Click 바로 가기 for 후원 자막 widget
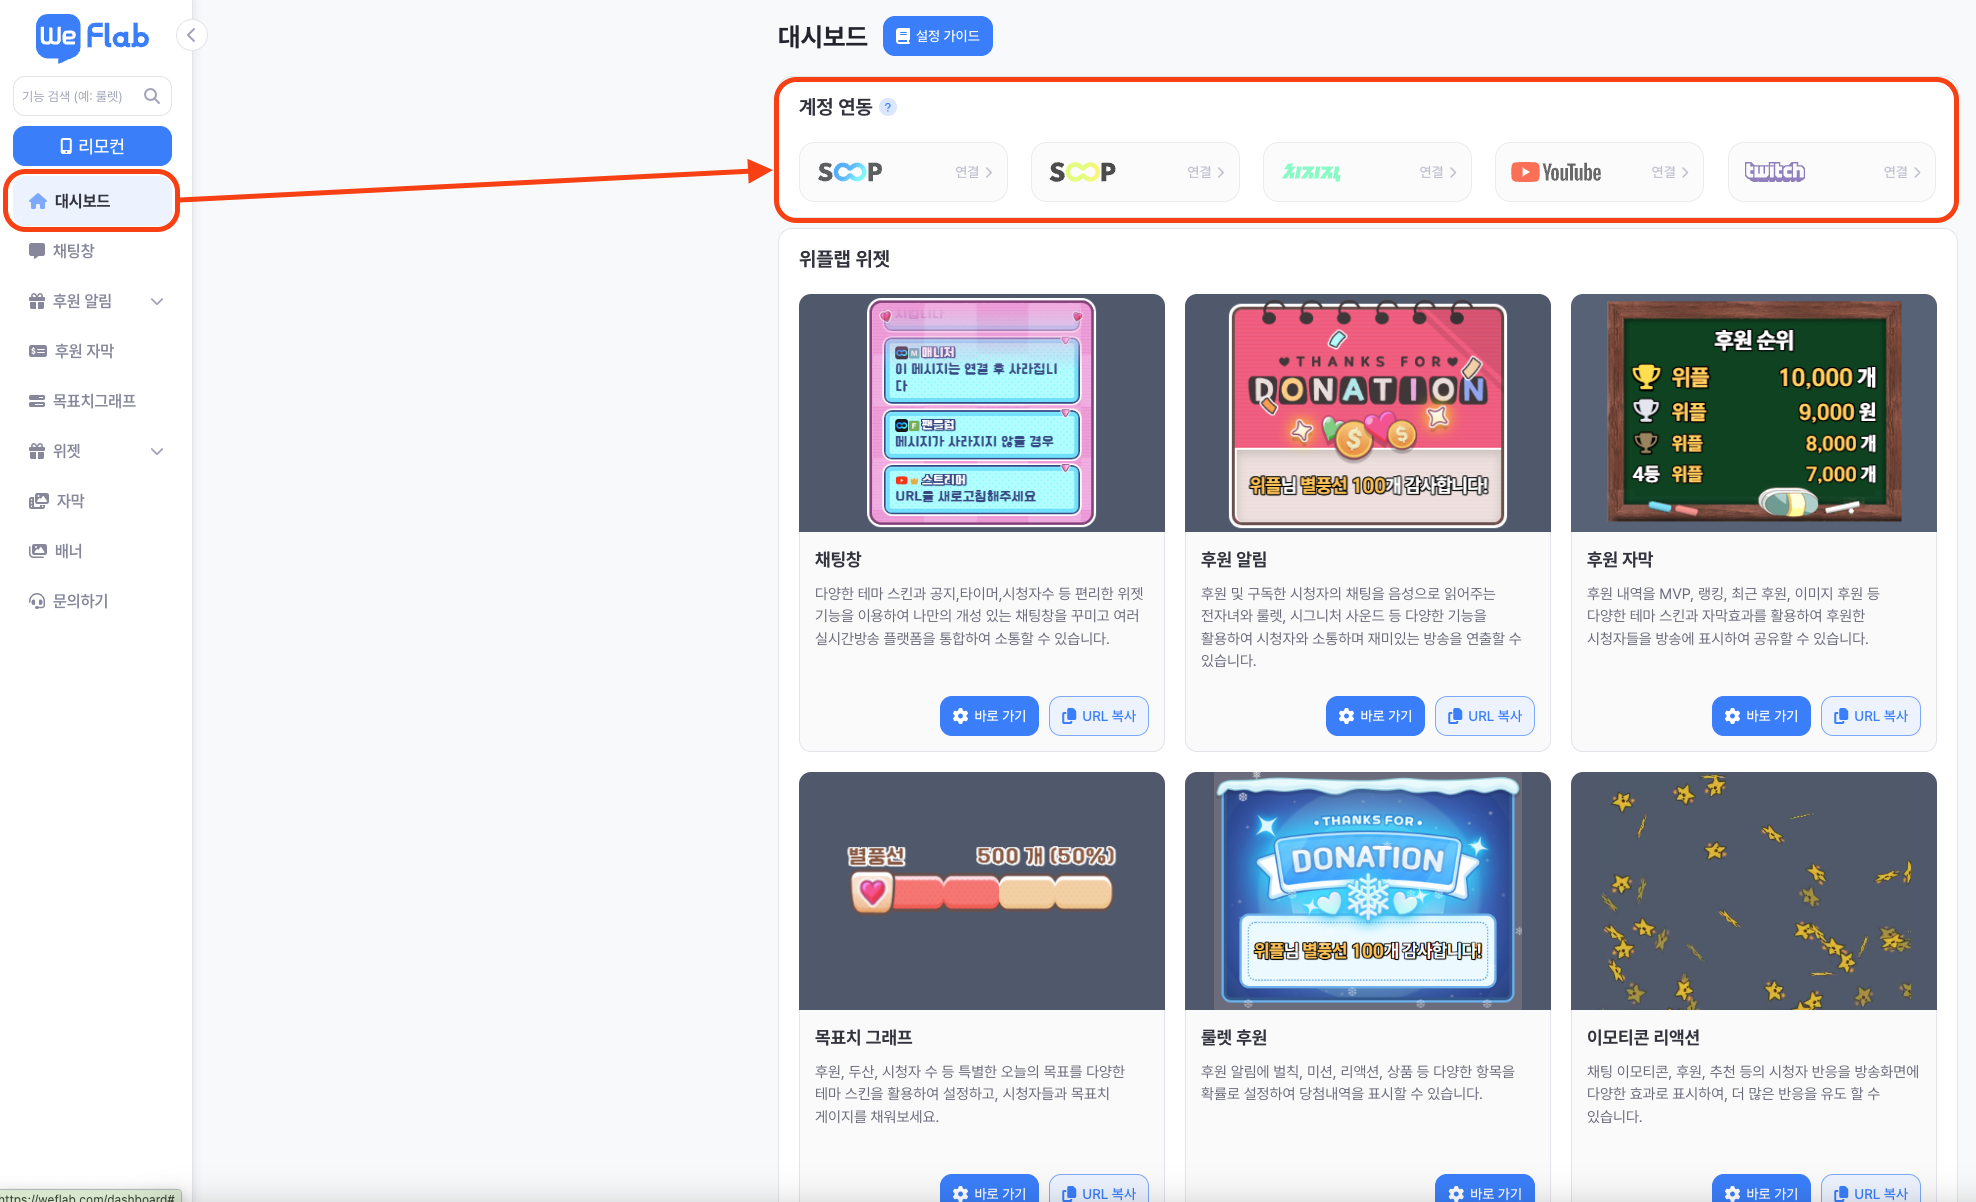1976x1202 pixels. click(1760, 716)
